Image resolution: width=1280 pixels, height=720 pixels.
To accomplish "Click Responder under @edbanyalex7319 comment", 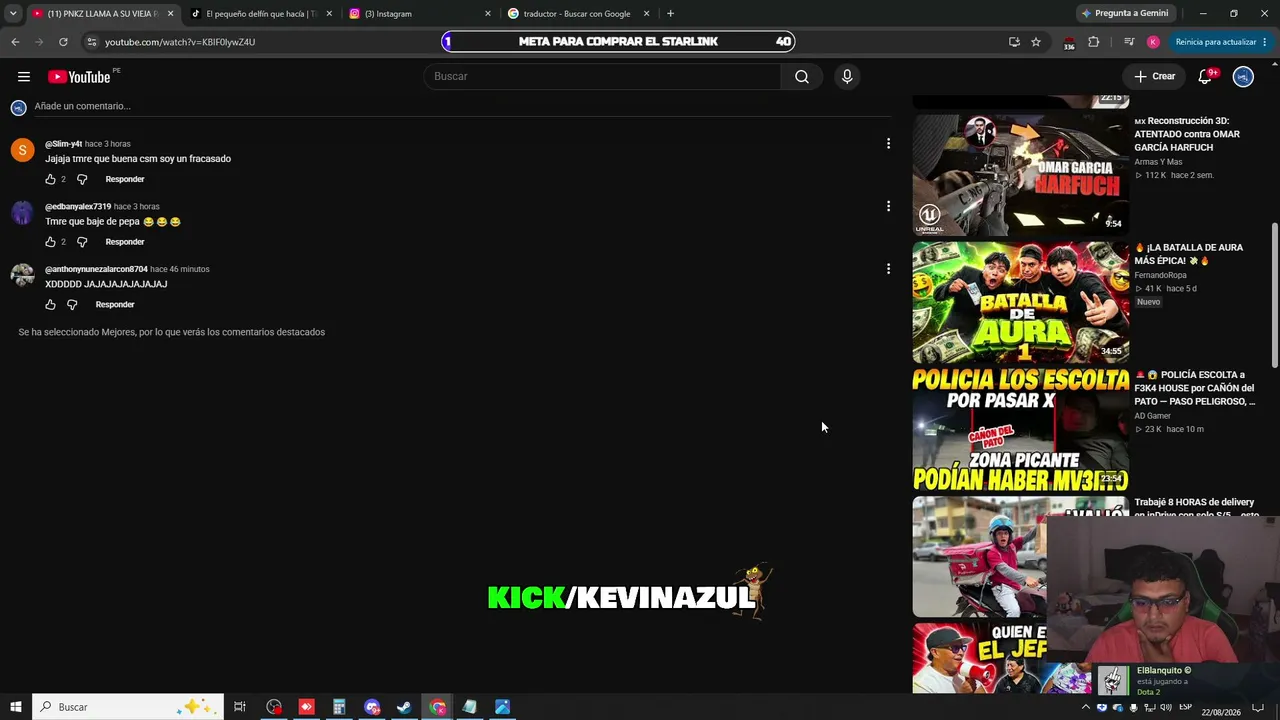I will pyautogui.click(x=125, y=242).
